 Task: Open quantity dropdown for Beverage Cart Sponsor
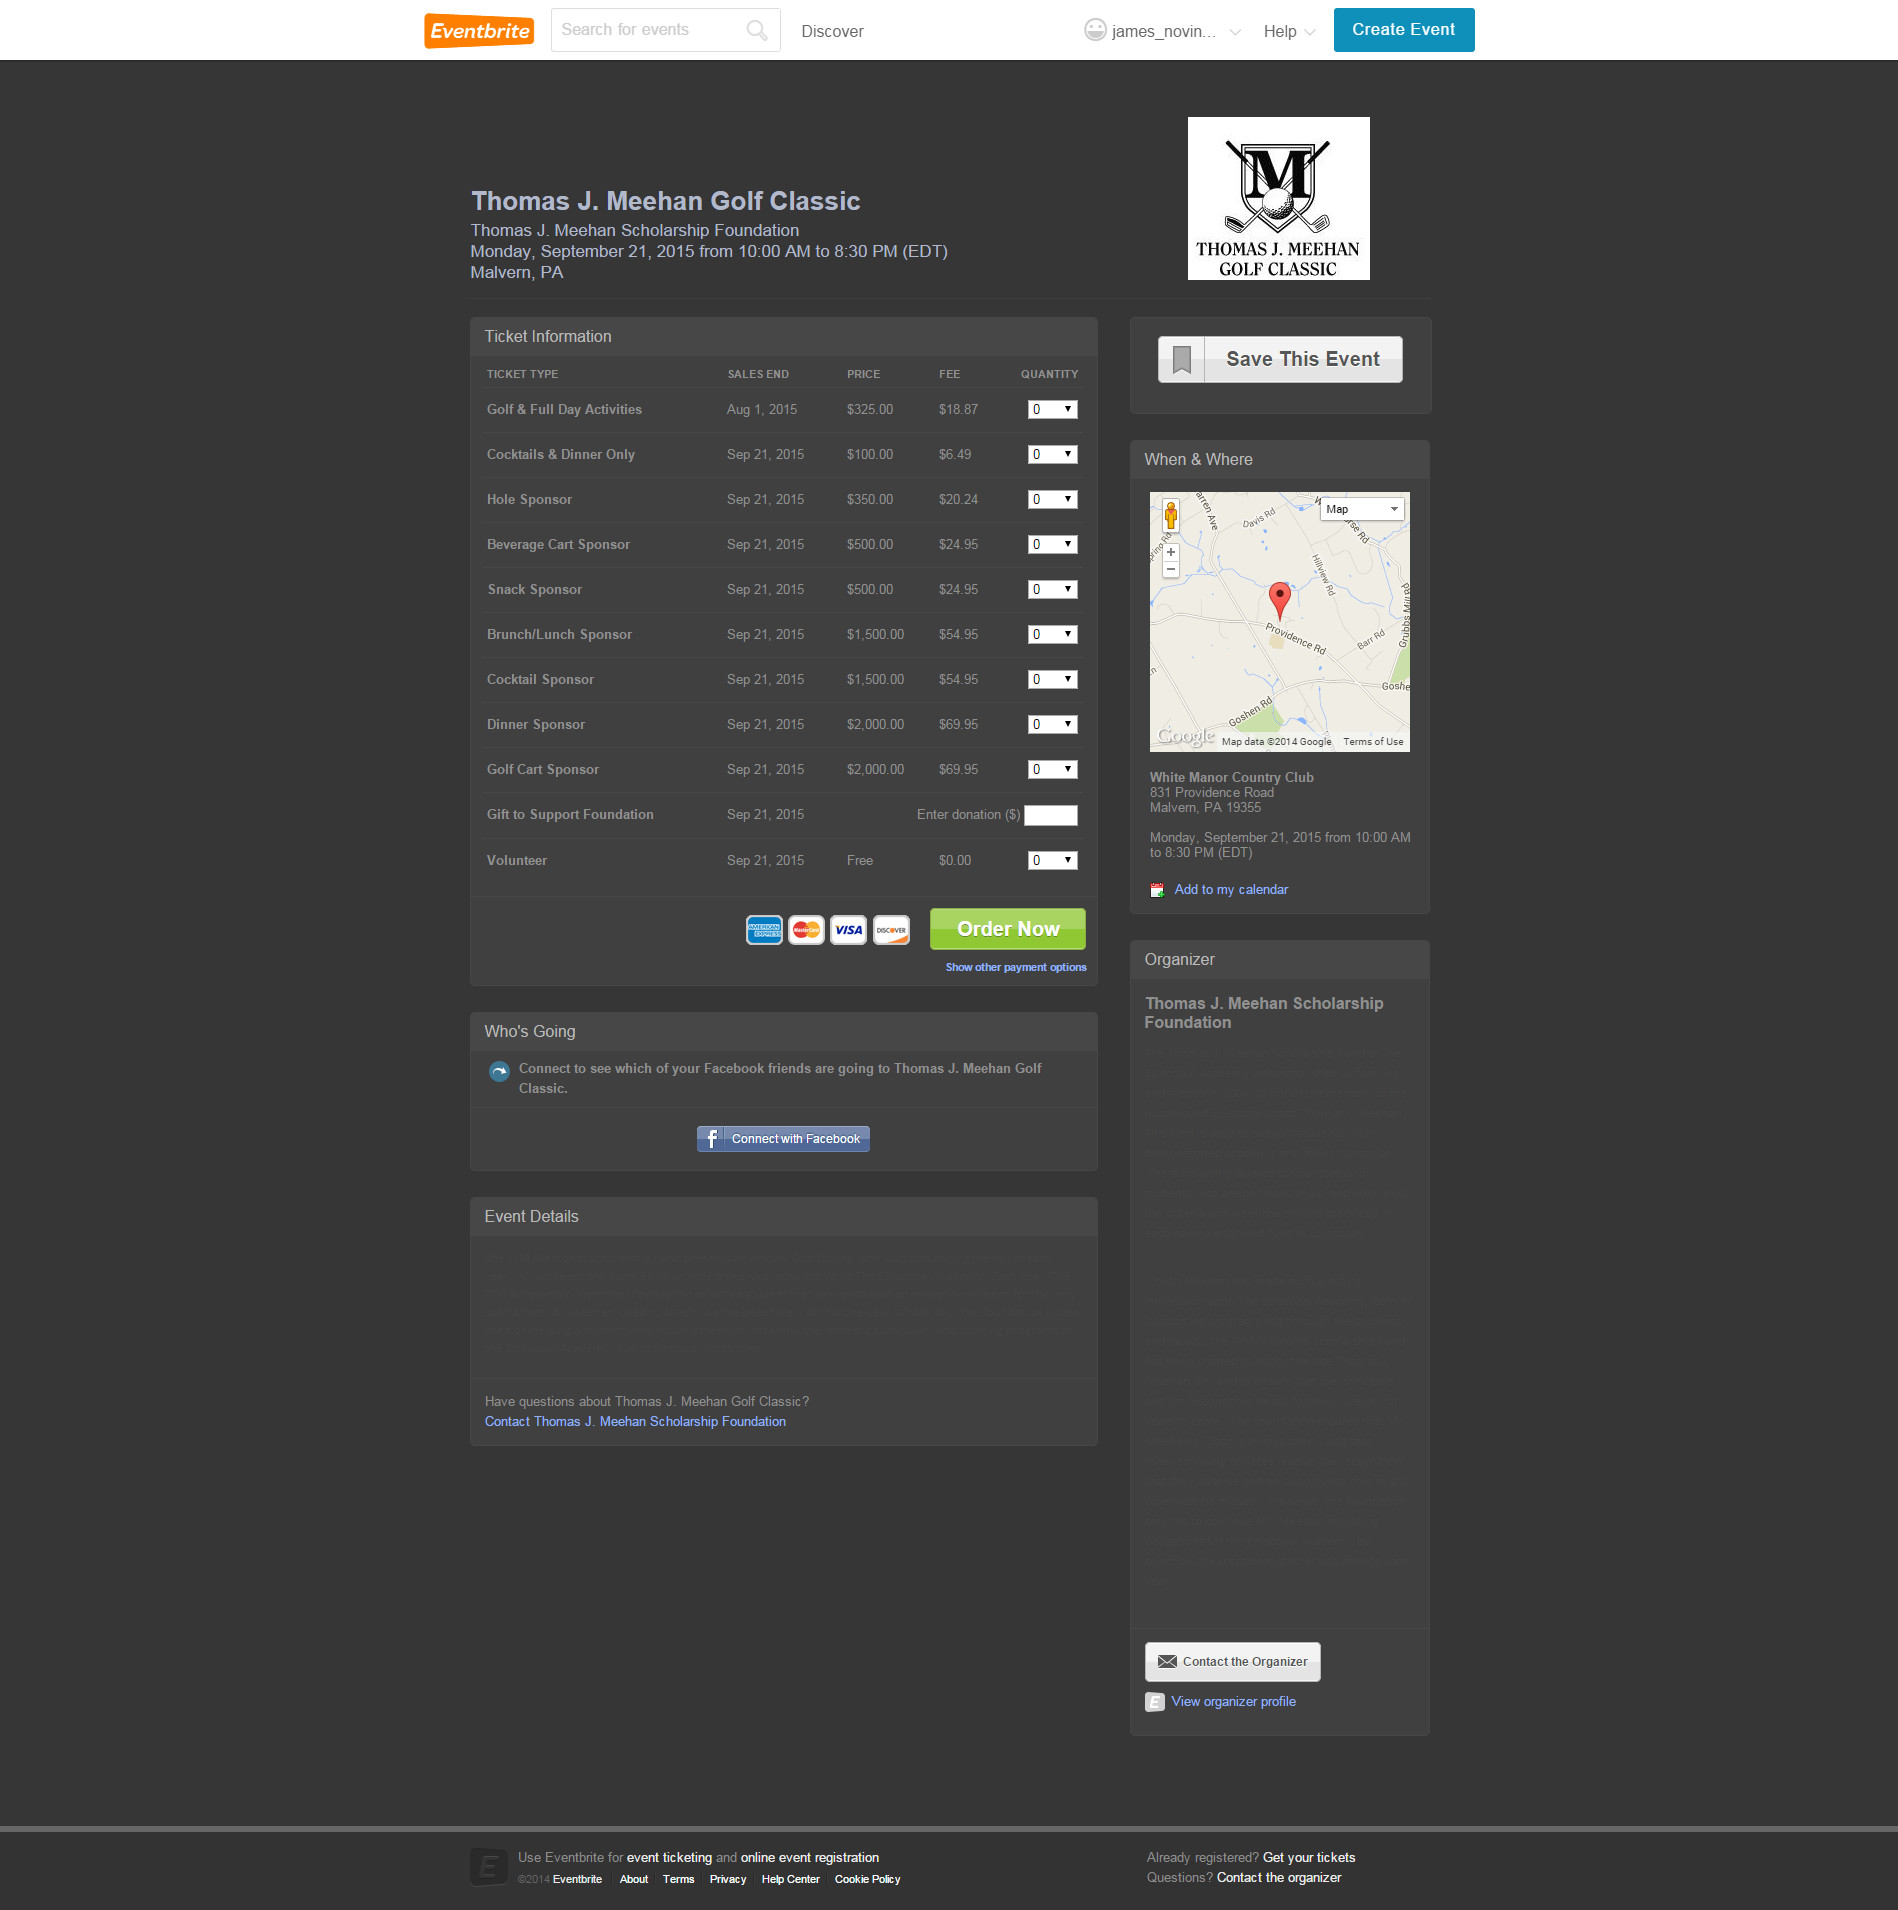(x=1052, y=544)
